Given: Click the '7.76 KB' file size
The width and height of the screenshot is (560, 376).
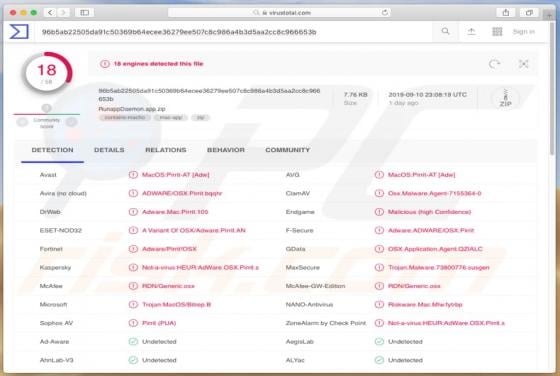Looking at the screenshot, I should click(x=355, y=95).
